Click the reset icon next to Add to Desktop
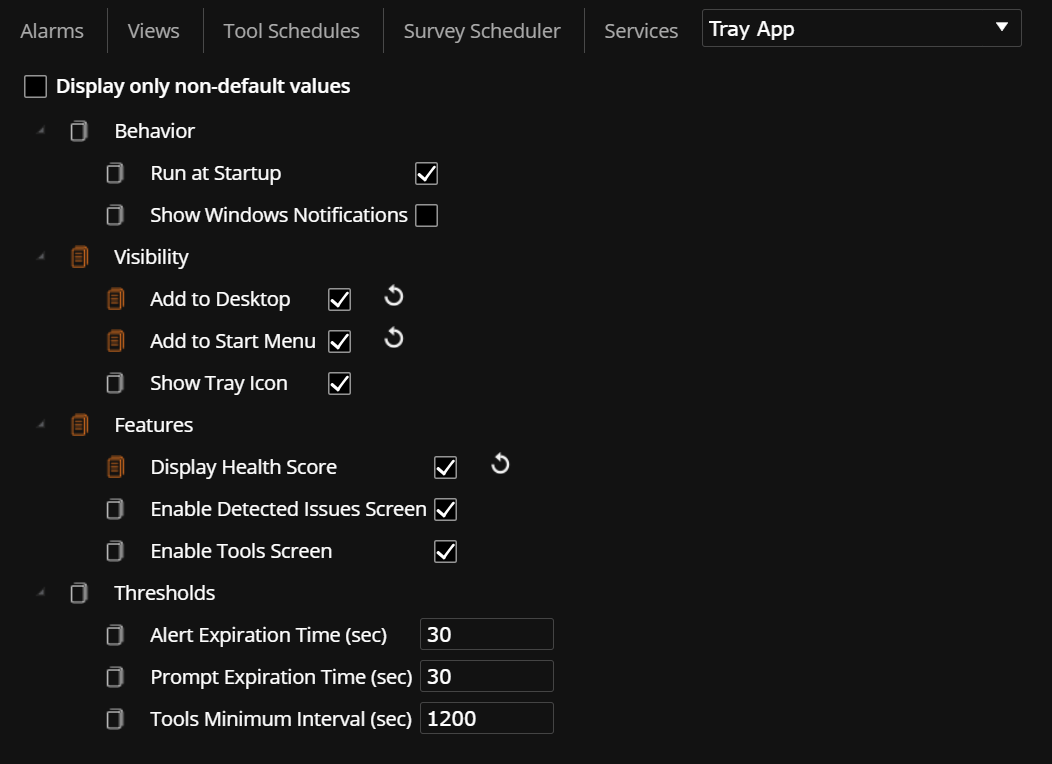1052x764 pixels. tap(393, 297)
